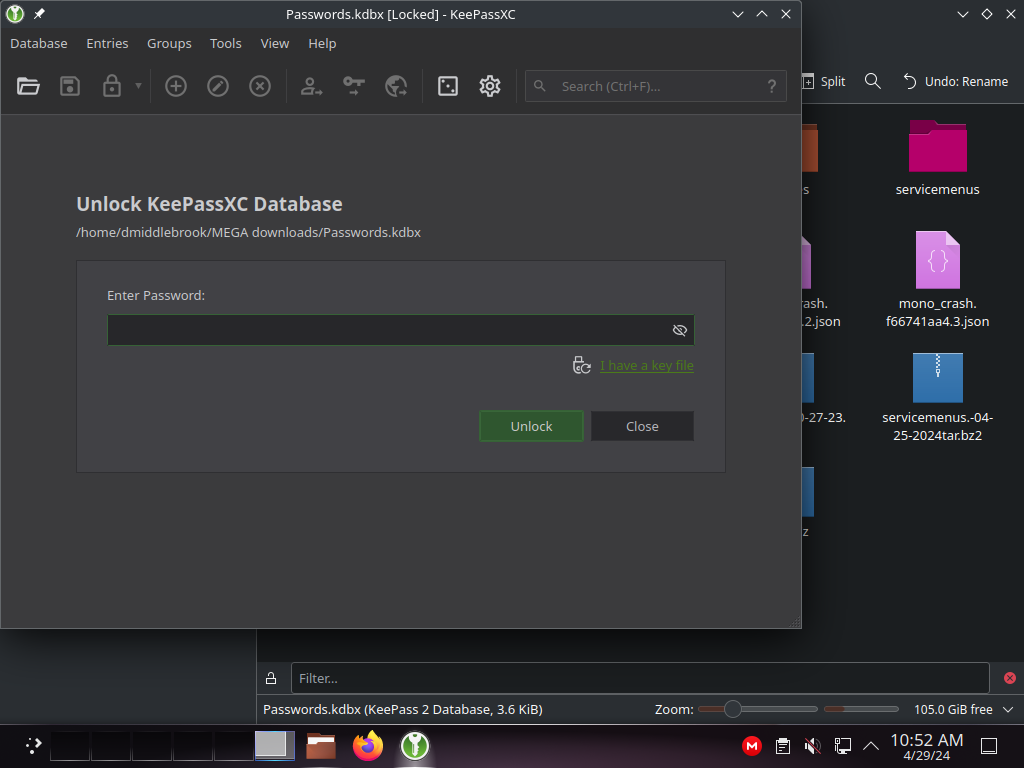Screen dimensions: 1024x768
Task: Open the Tools menu
Action: point(225,44)
